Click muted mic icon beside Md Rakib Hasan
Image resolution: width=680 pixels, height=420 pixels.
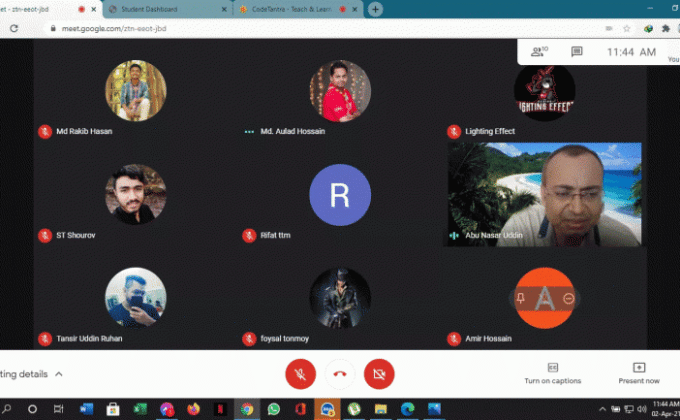coord(45,131)
